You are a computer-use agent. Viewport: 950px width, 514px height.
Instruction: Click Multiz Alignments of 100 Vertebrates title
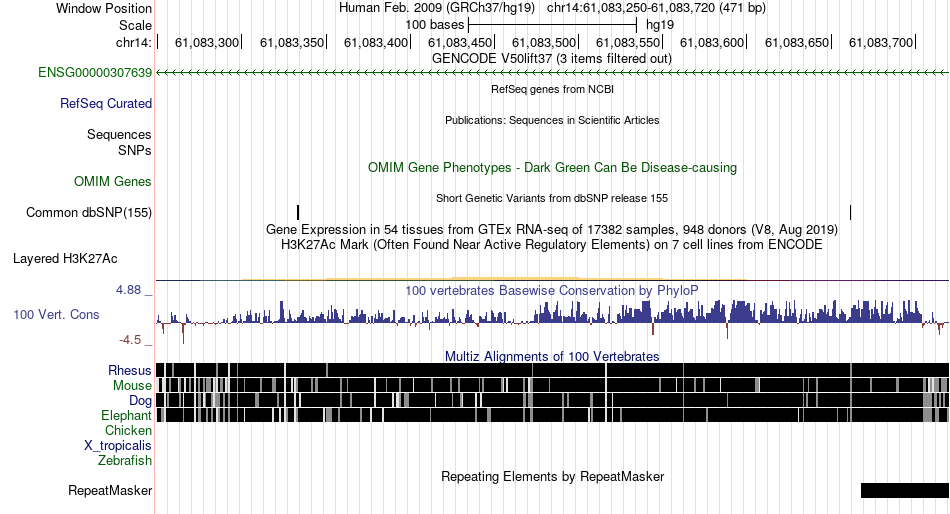[x=552, y=356]
